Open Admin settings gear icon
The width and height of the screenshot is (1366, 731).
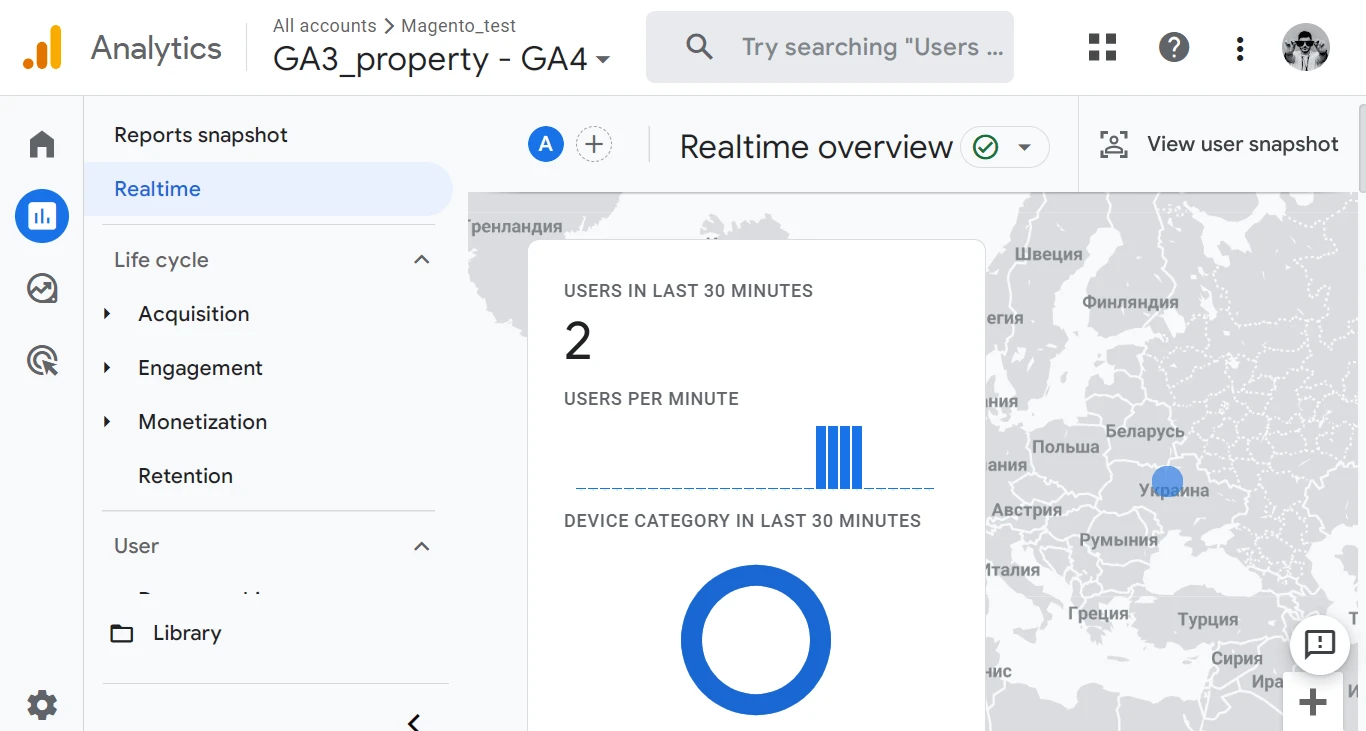pyautogui.click(x=42, y=705)
